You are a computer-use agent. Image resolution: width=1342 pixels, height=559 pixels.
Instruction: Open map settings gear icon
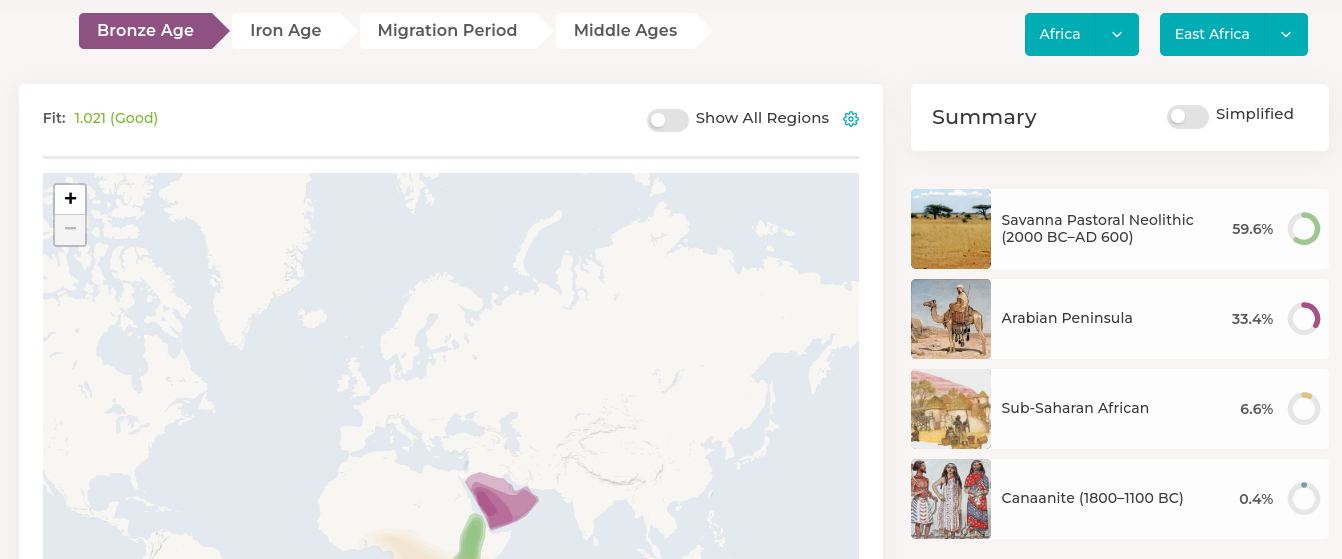(851, 119)
